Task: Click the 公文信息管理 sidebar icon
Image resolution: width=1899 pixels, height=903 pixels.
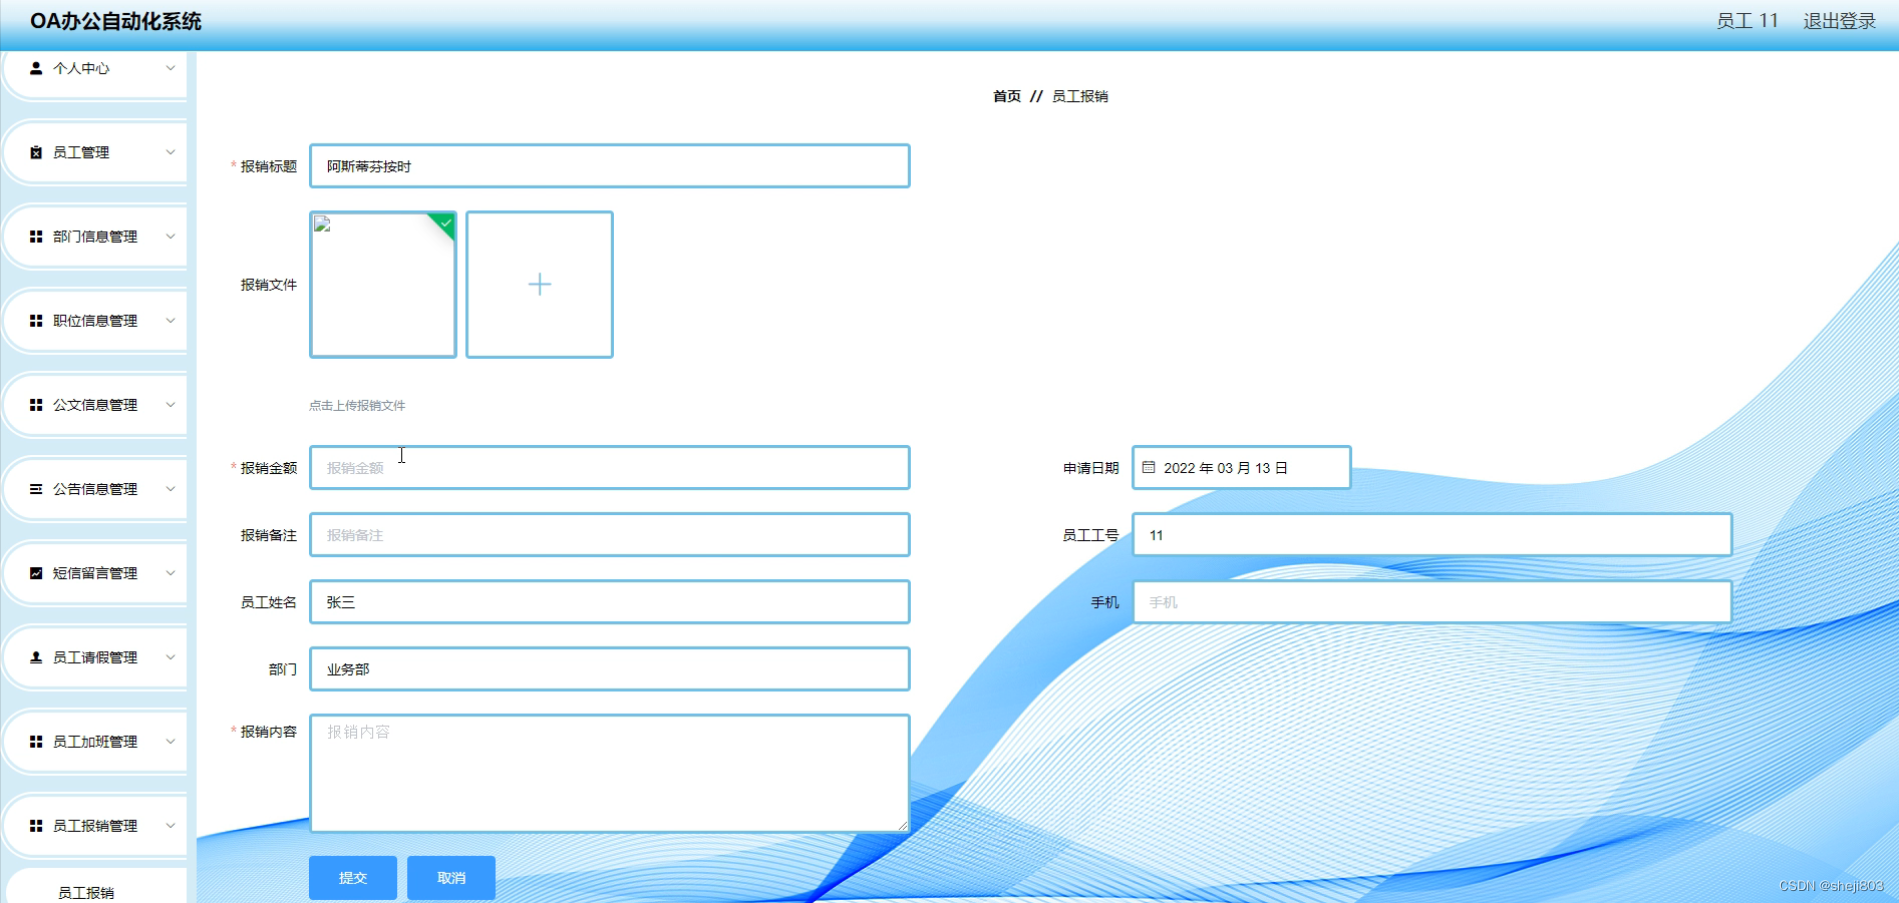Action: pos(36,404)
